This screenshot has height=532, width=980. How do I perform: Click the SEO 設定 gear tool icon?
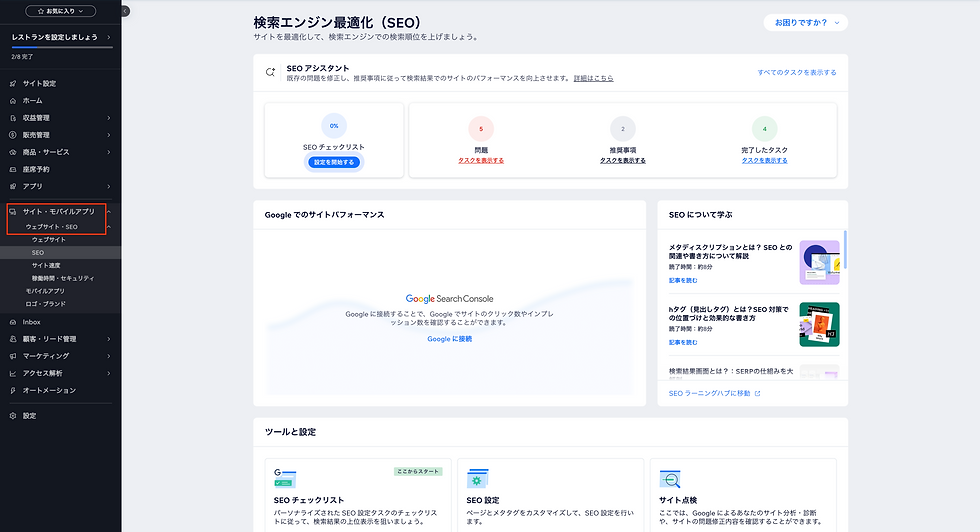478,478
